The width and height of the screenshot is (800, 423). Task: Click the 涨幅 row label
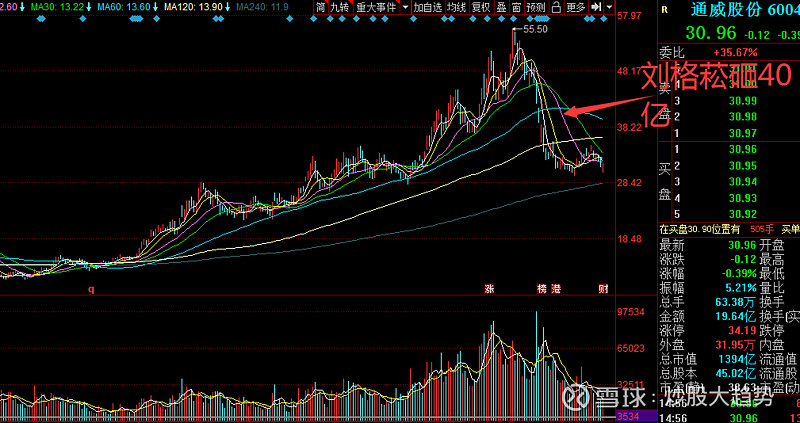click(x=672, y=273)
